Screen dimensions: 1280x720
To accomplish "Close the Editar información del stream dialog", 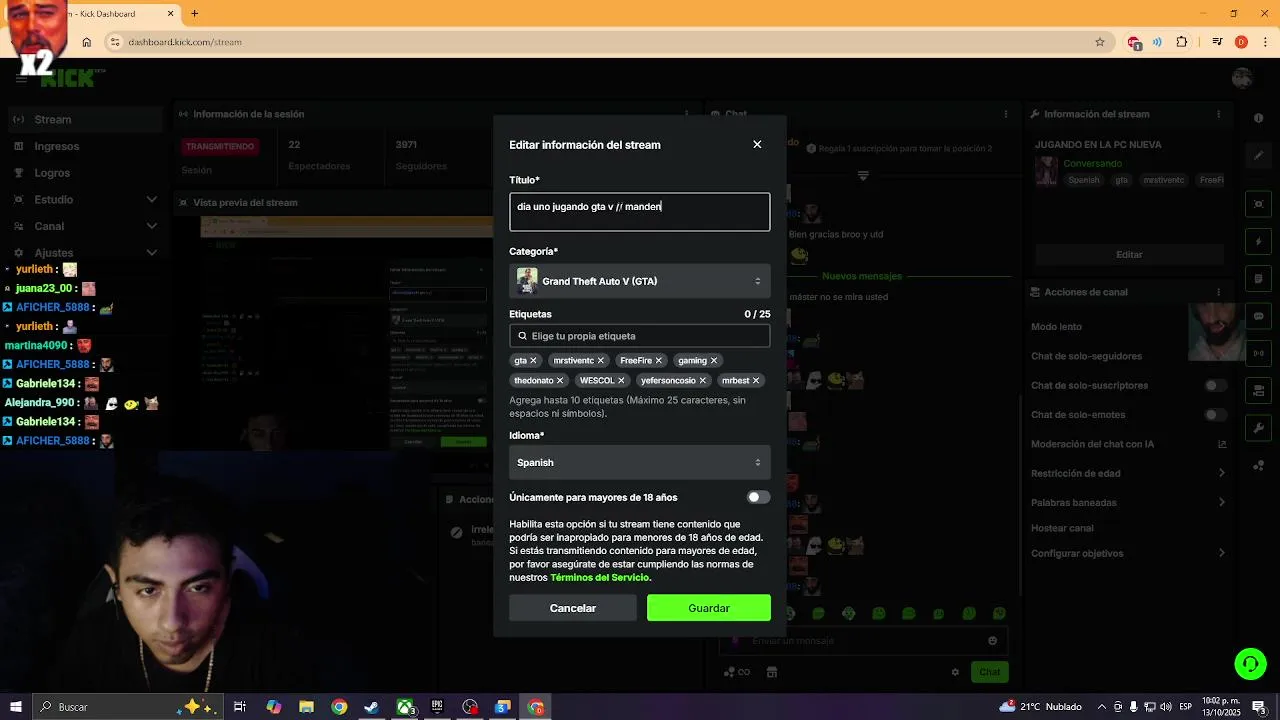I will (x=757, y=145).
